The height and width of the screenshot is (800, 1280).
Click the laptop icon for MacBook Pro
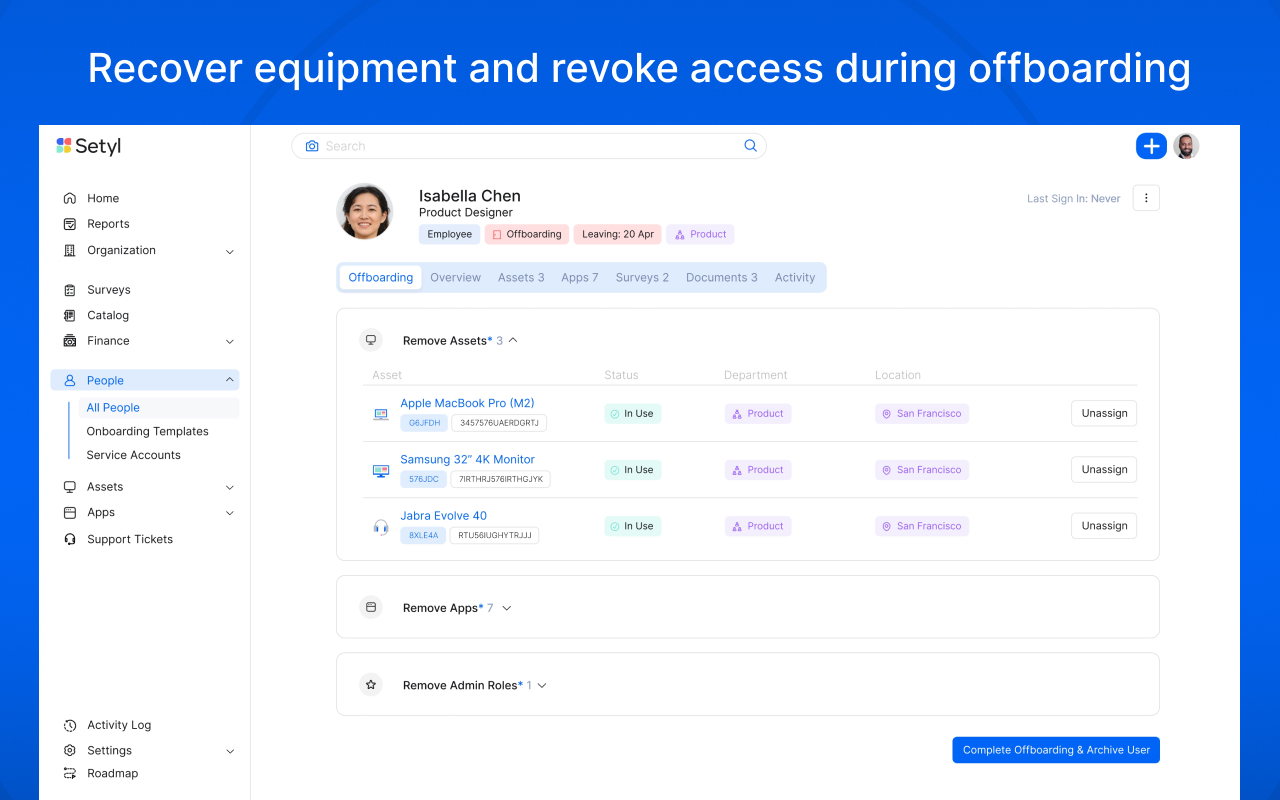coord(381,414)
